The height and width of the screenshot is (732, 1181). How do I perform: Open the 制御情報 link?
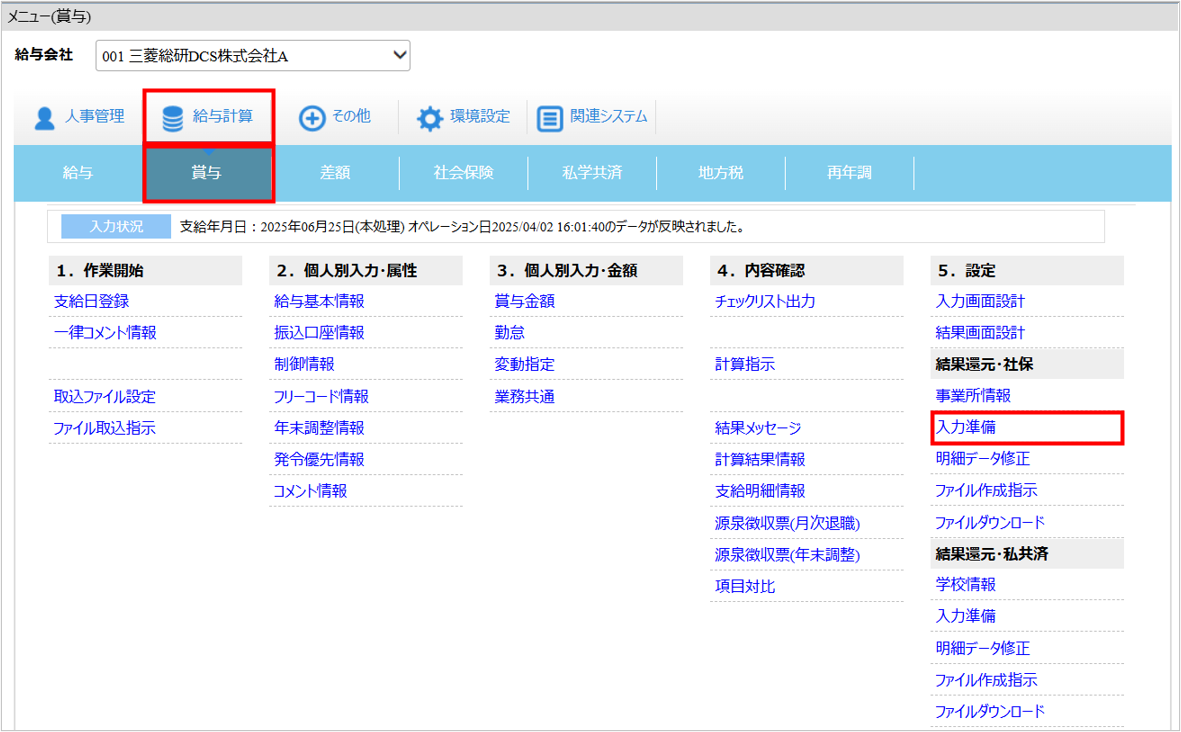(x=304, y=364)
